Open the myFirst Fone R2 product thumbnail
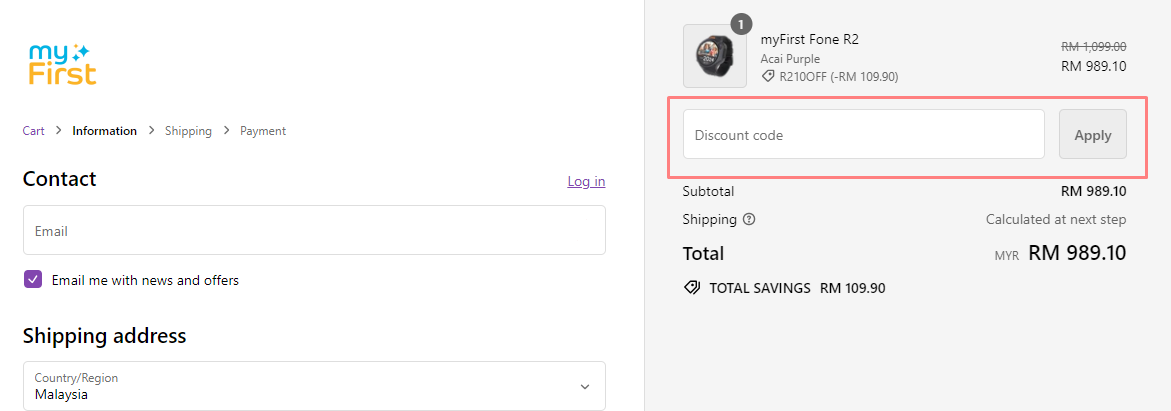Screen dimensions: 1171x411 point(714,56)
